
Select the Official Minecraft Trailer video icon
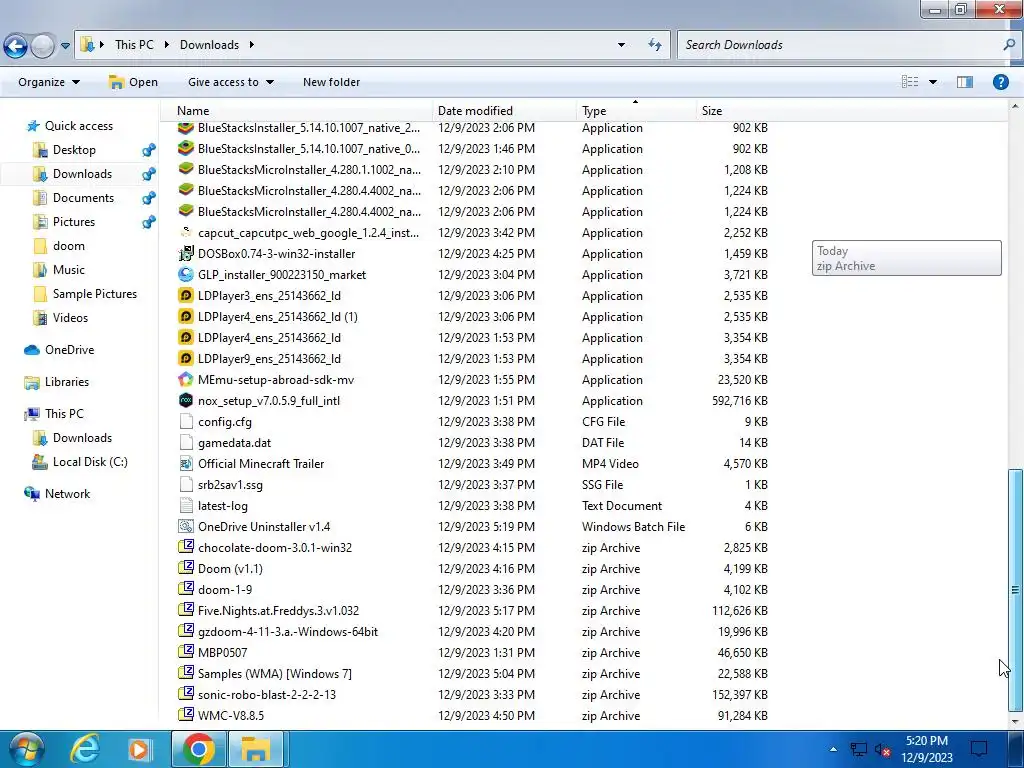pos(186,464)
